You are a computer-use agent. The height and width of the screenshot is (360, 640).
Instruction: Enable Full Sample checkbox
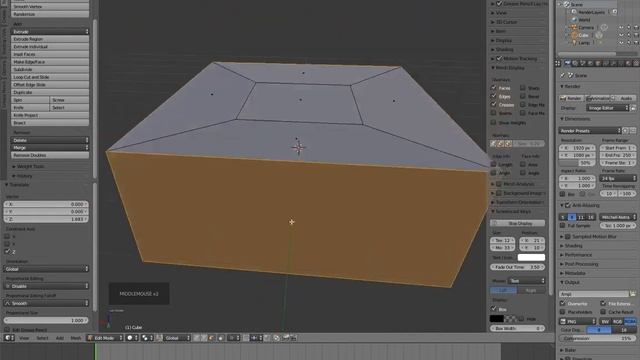[x=563, y=225]
